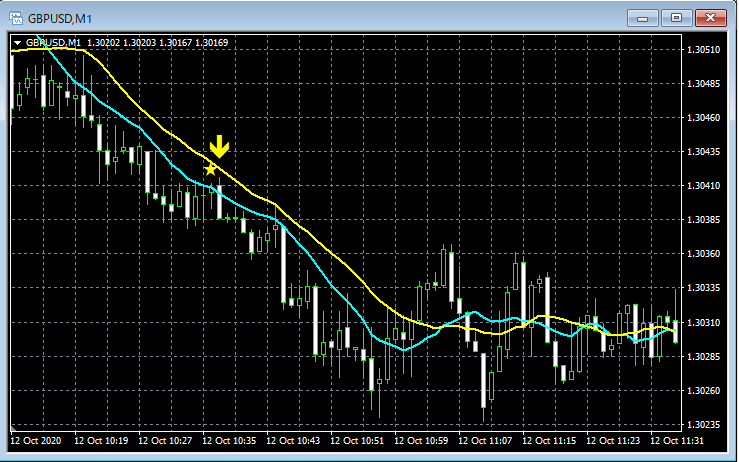Click the 12 Oct 11:31 time label

point(677,441)
